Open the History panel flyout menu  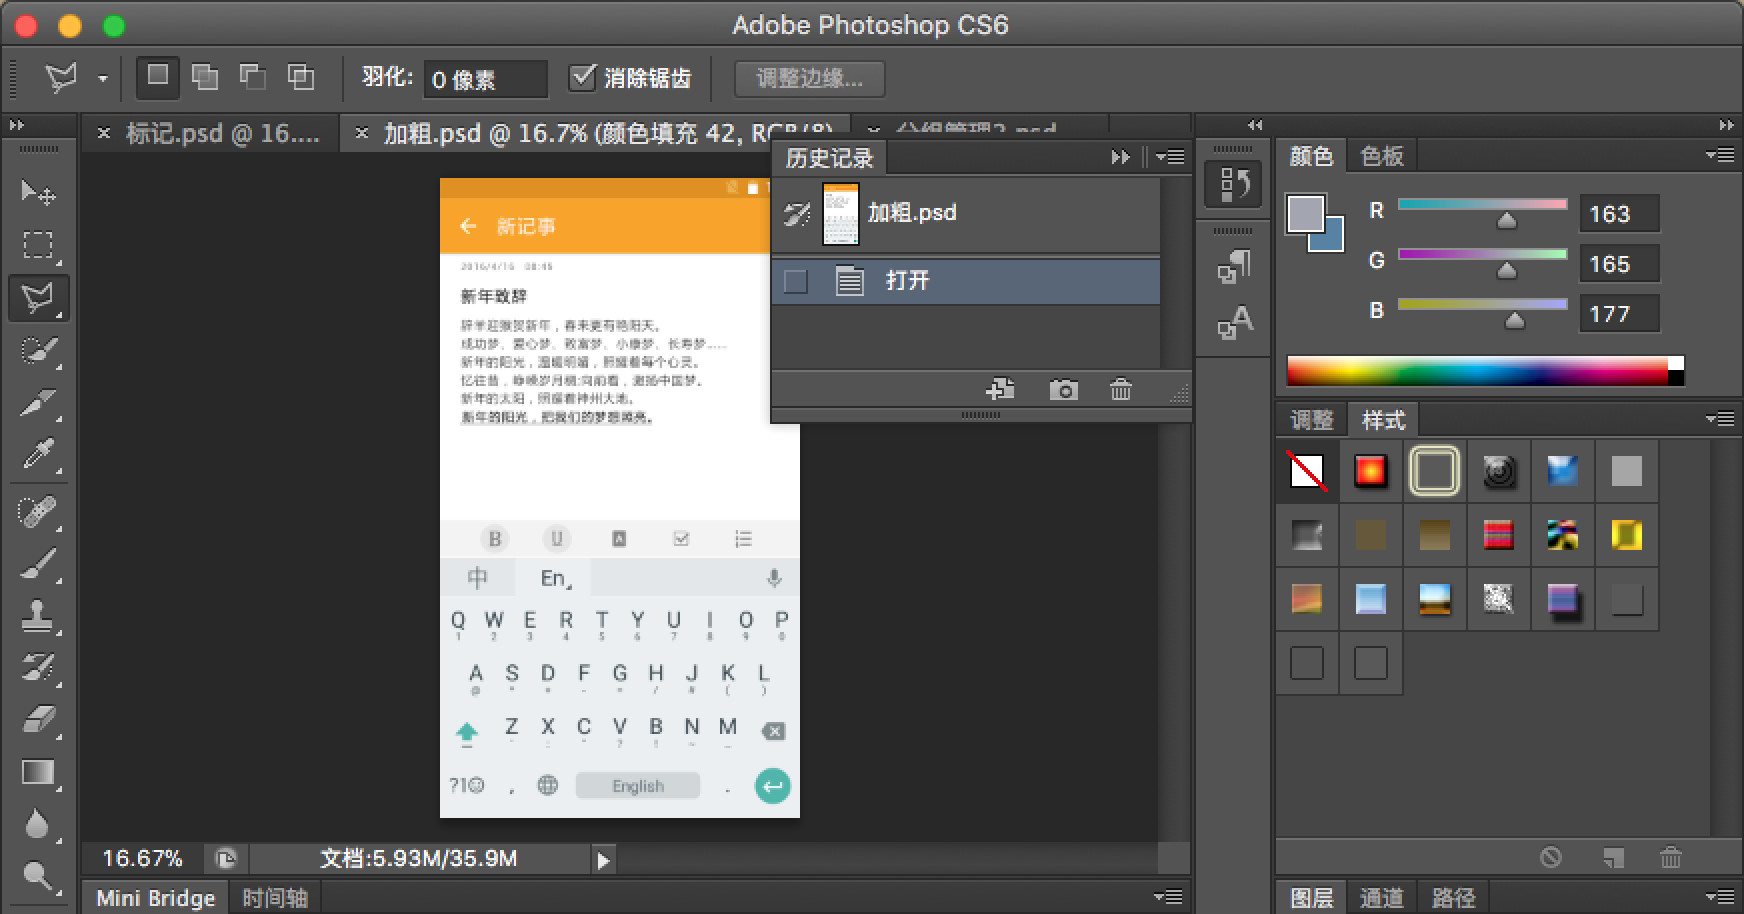pos(1170,157)
